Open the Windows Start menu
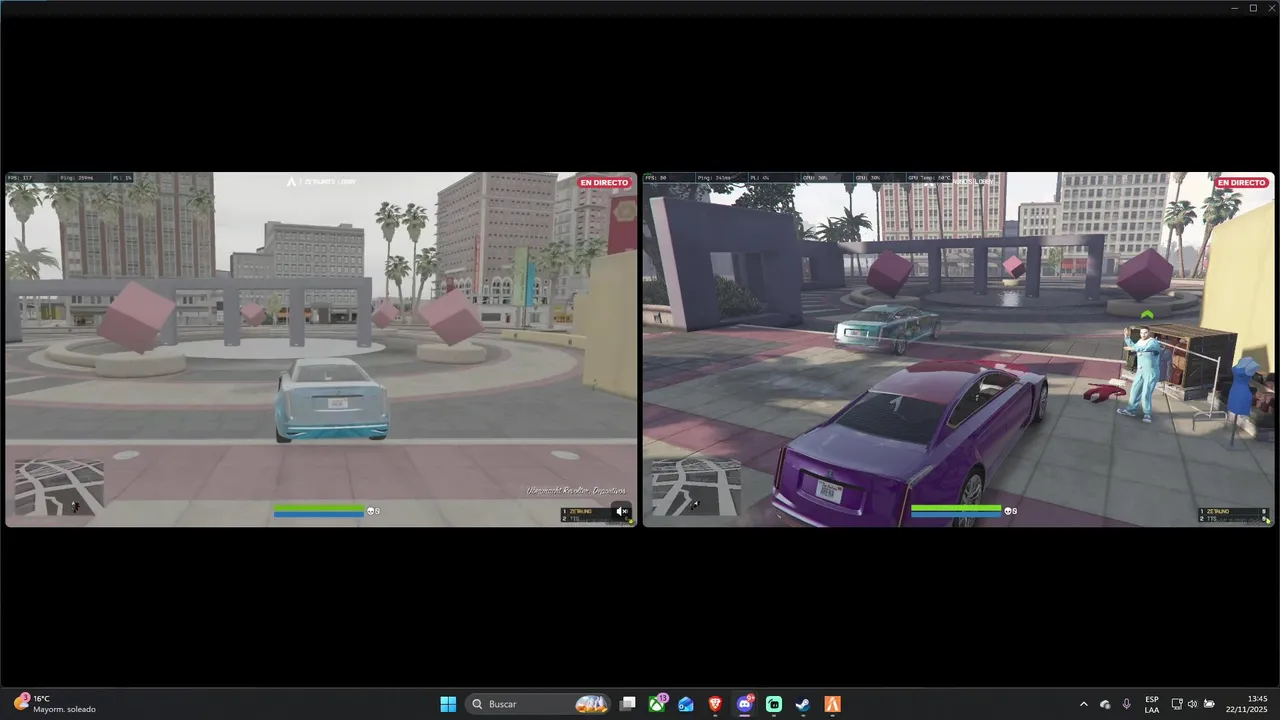 coord(448,704)
